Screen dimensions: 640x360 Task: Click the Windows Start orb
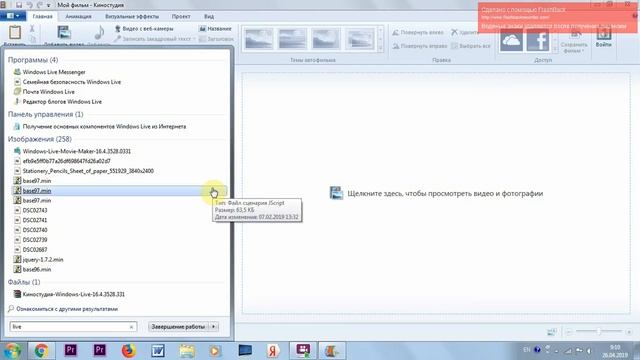pos(12,350)
